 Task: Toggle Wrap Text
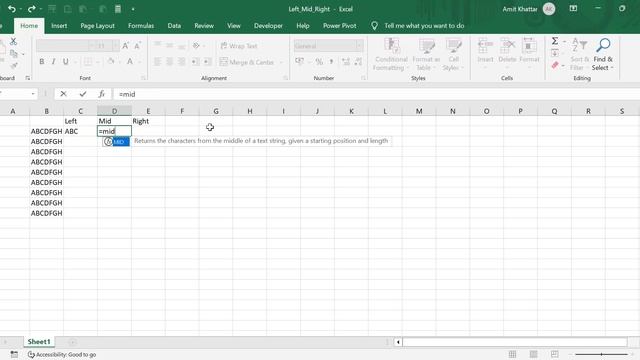(x=239, y=46)
